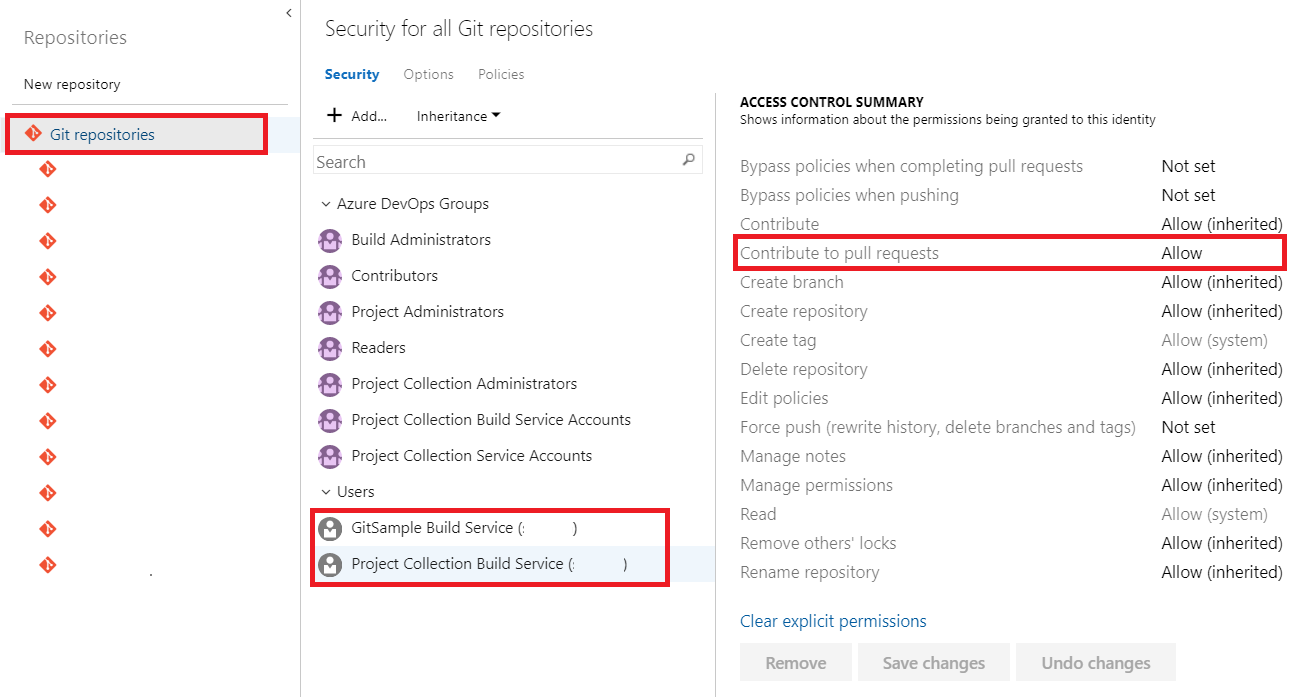Screen dimensions: 1299x697
Task: Click the plus icon next to Add
Action: point(335,116)
